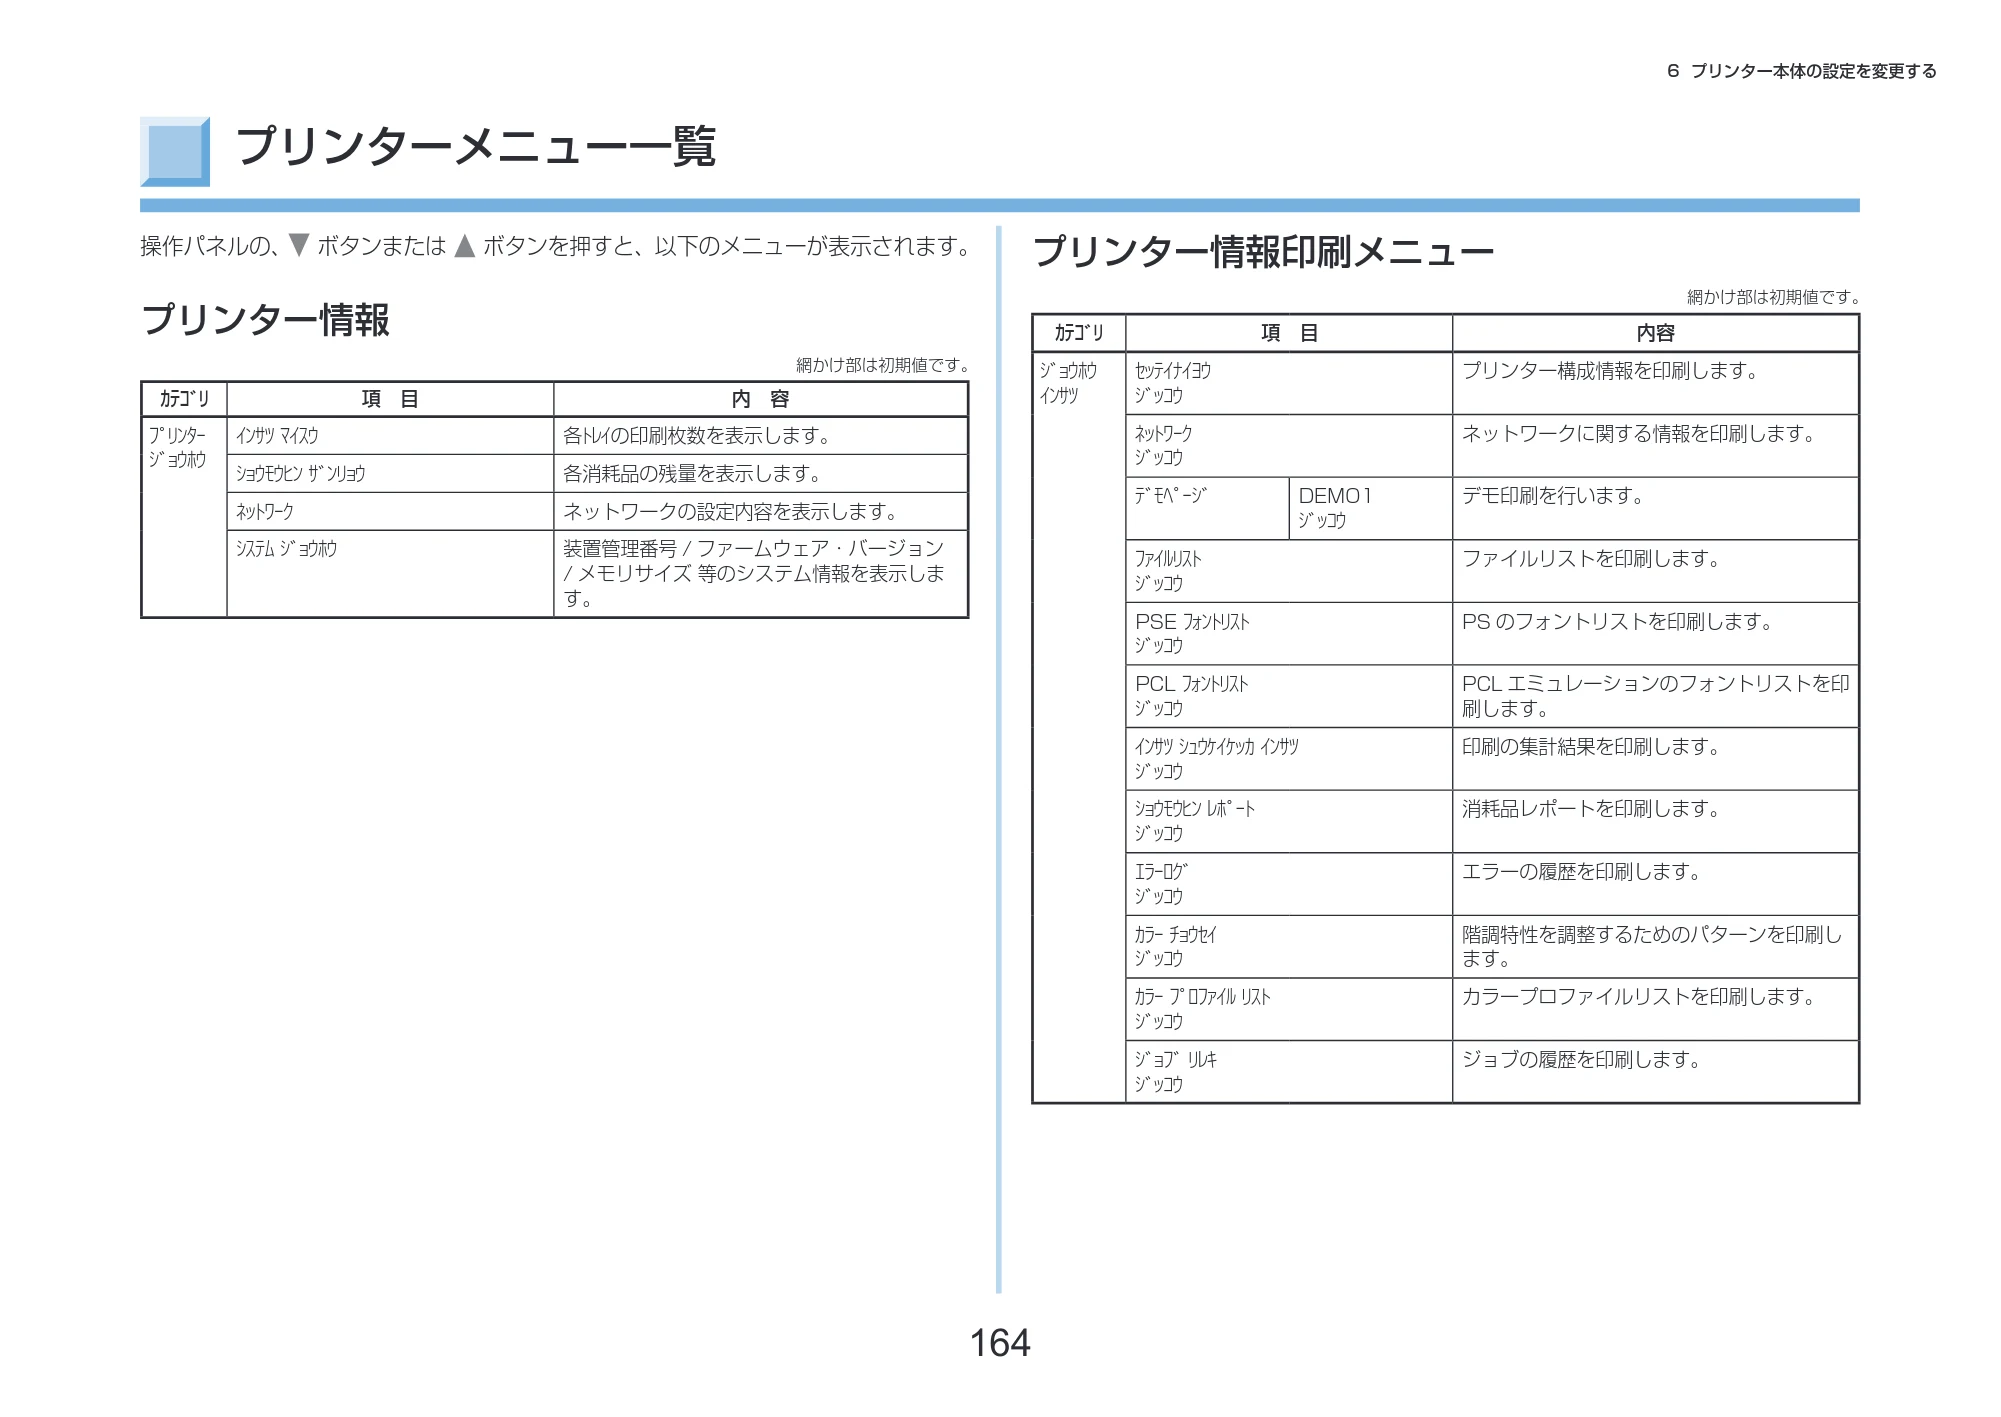
Task: Click the 内容 header of the print menu table
Action: (1656, 333)
